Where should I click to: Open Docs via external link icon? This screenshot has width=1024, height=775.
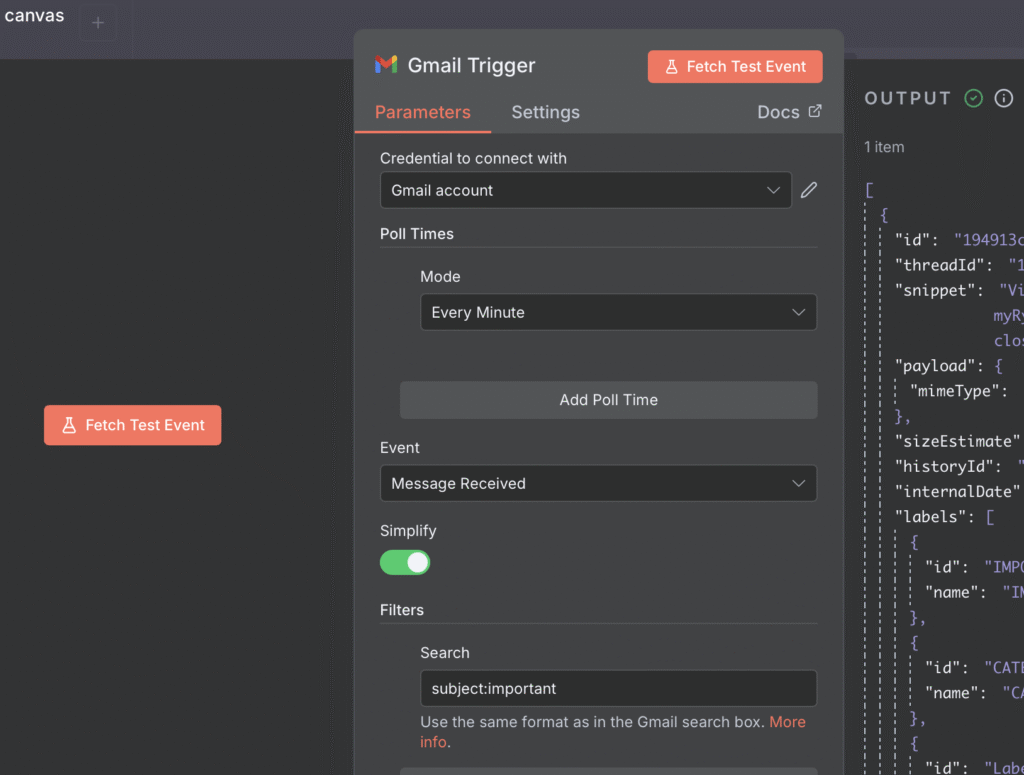(x=815, y=111)
